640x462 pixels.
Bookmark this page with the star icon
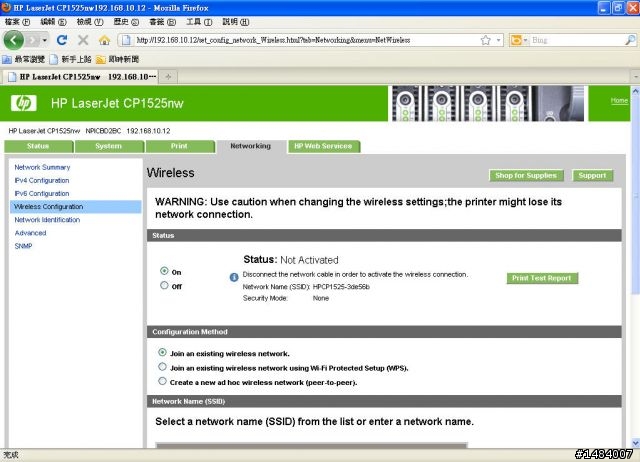pos(485,40)
